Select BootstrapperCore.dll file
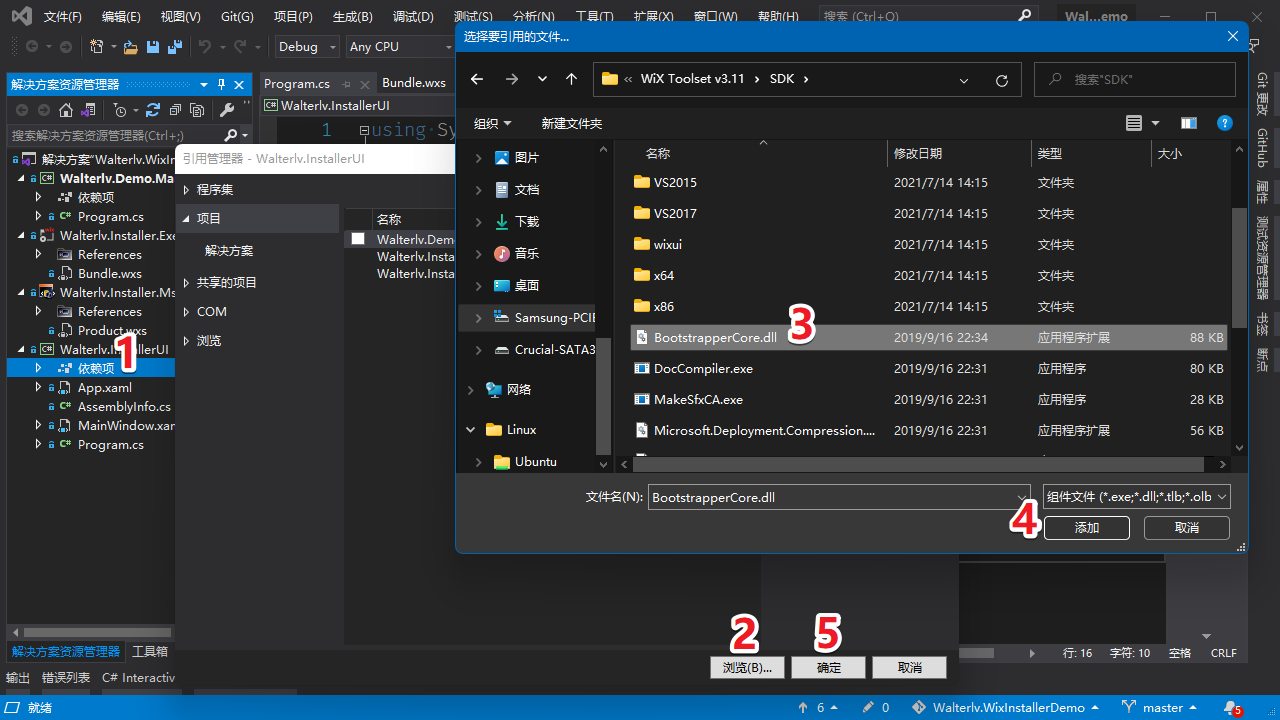 [x=715, y=338]
